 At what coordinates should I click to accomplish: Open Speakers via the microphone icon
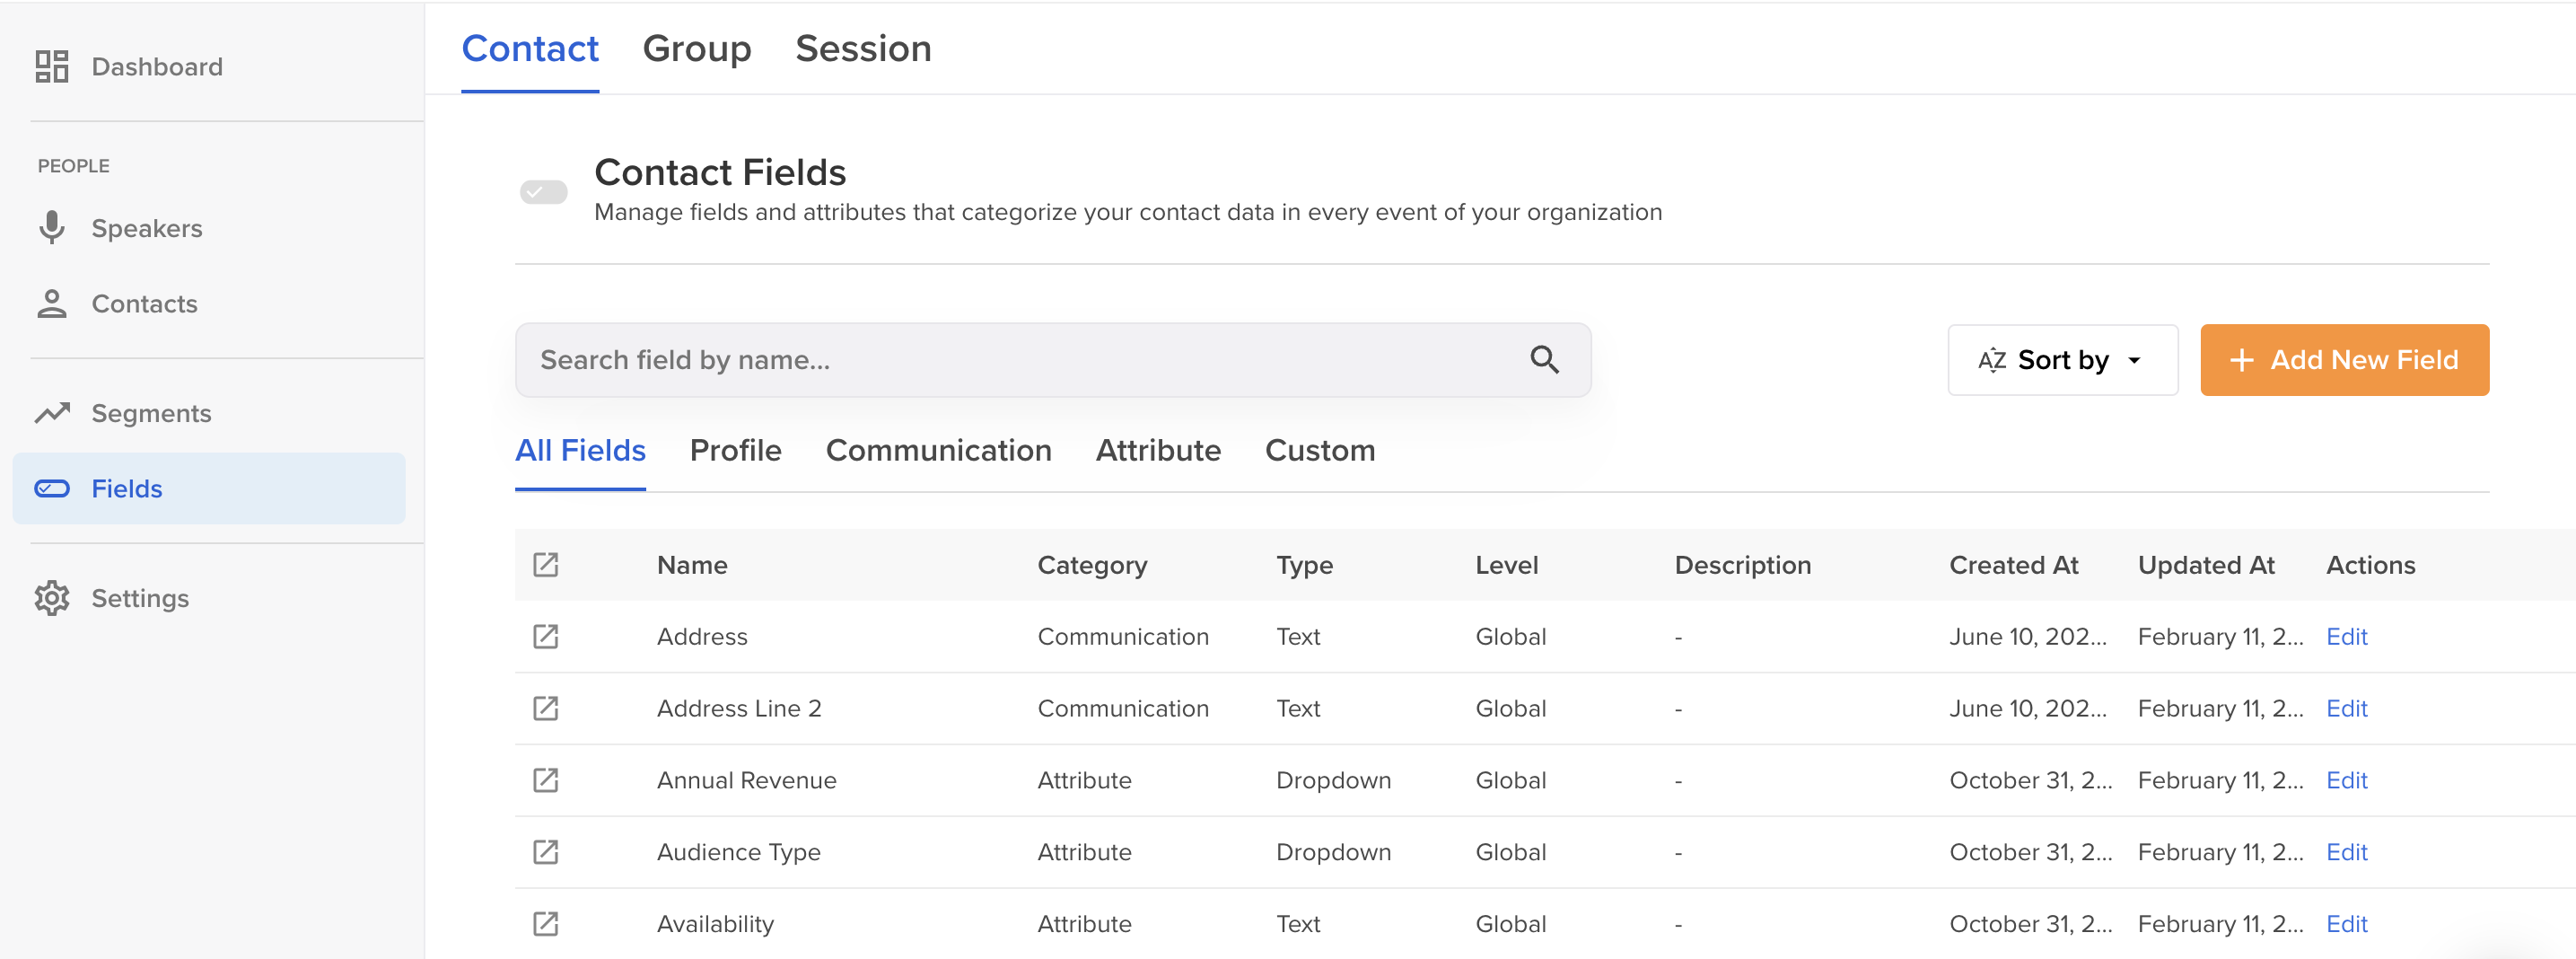coord(52,228)
